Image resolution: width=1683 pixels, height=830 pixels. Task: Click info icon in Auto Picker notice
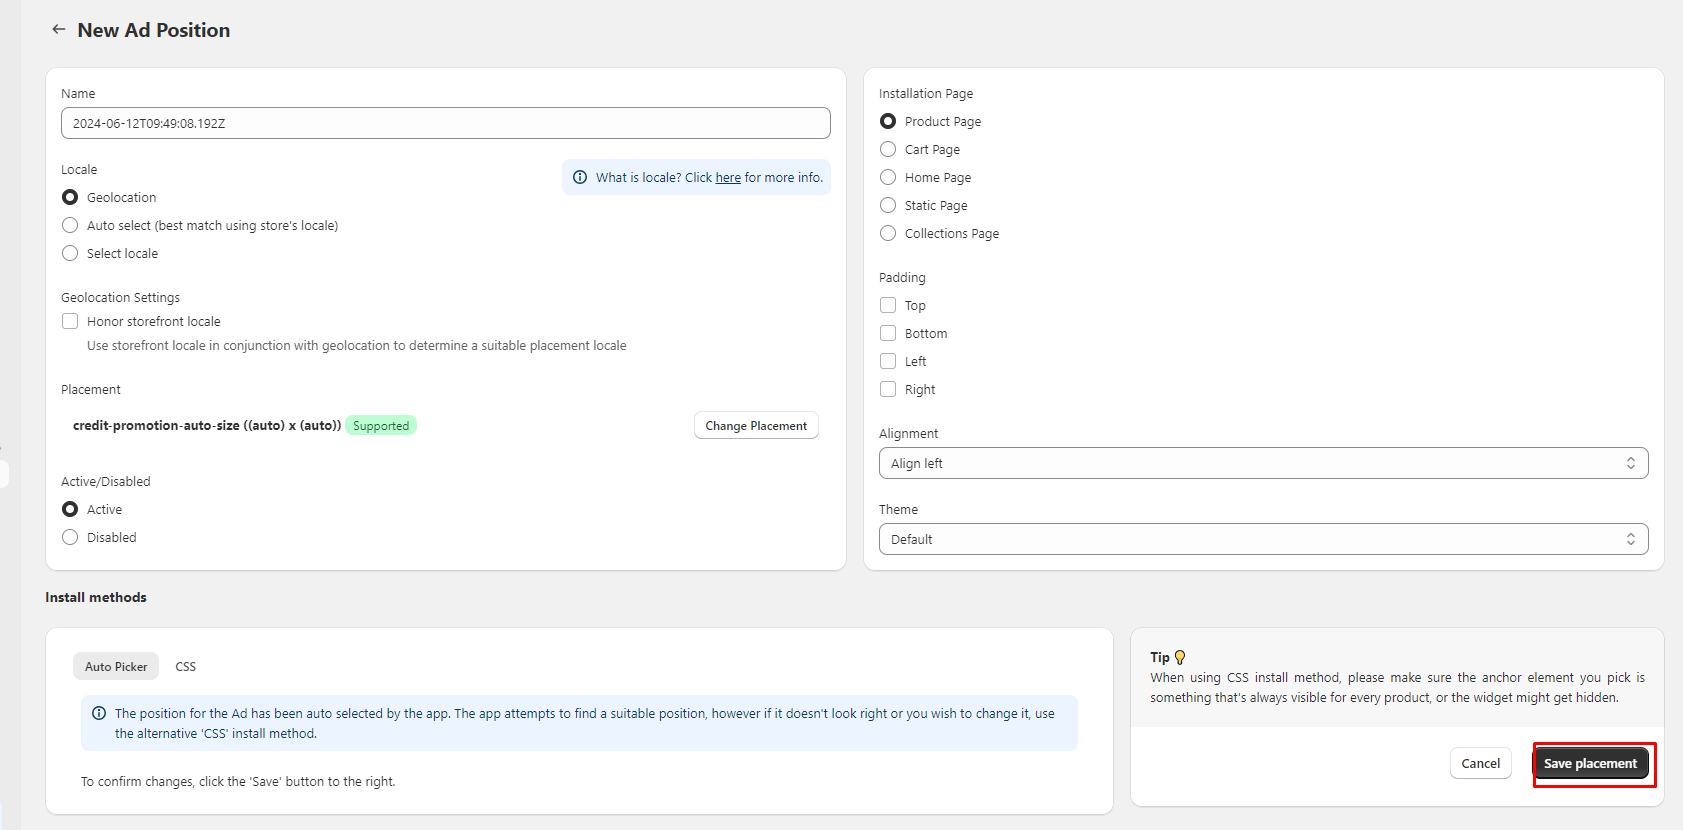(x=99, y=713)
